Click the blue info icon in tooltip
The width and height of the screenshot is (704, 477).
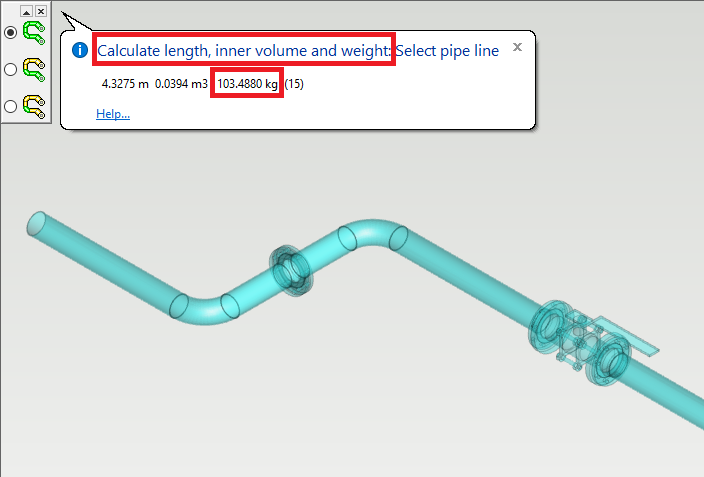click(80, 50)
